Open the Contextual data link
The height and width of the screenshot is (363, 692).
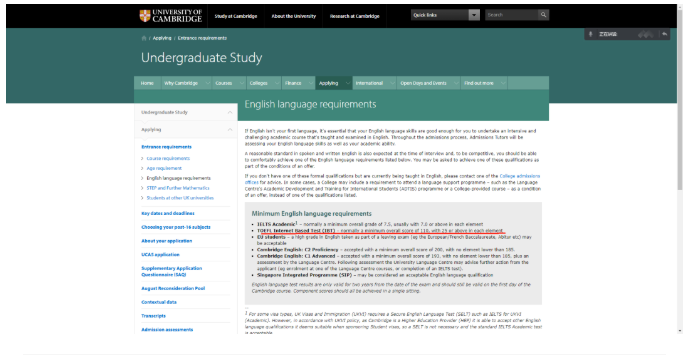point(159,303)
